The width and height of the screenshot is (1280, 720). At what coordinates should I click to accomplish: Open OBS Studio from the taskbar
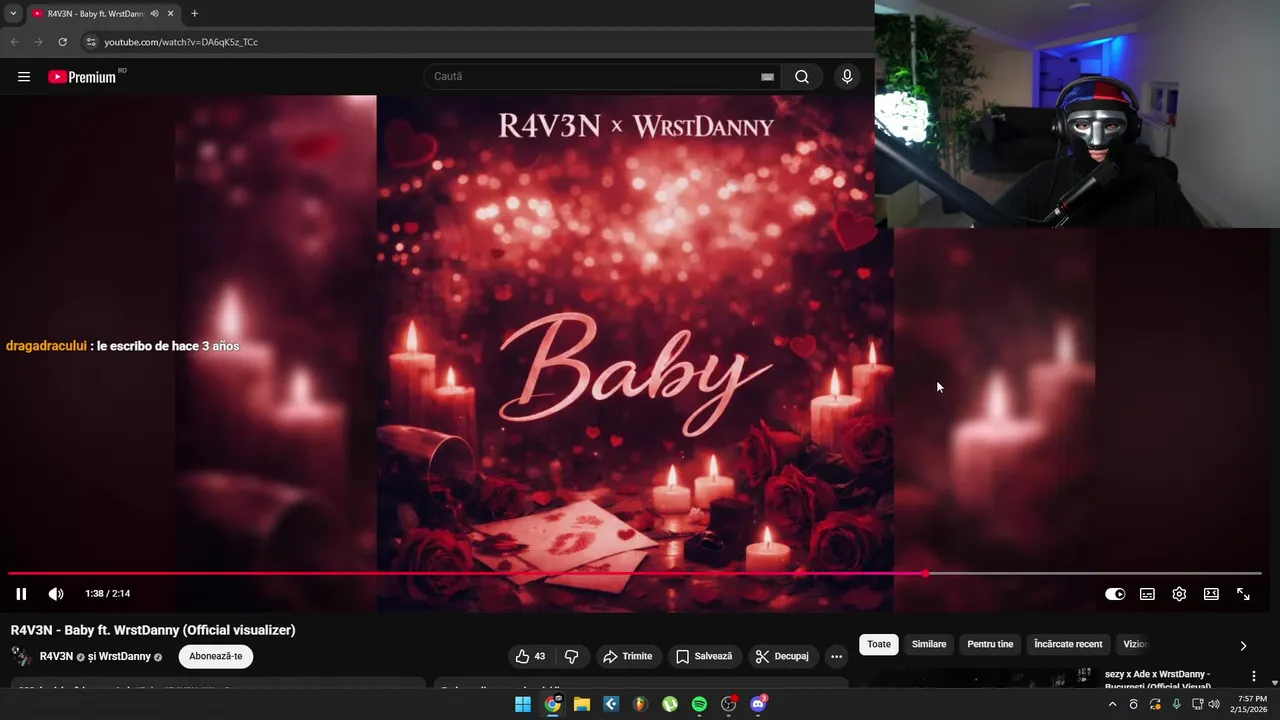[x=728, y=704]
